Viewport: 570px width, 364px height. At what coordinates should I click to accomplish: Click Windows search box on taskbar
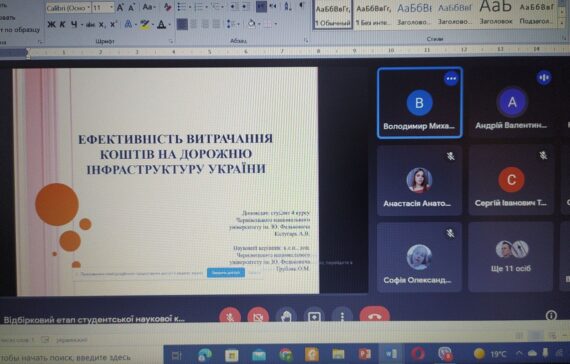tap(81, 357)
